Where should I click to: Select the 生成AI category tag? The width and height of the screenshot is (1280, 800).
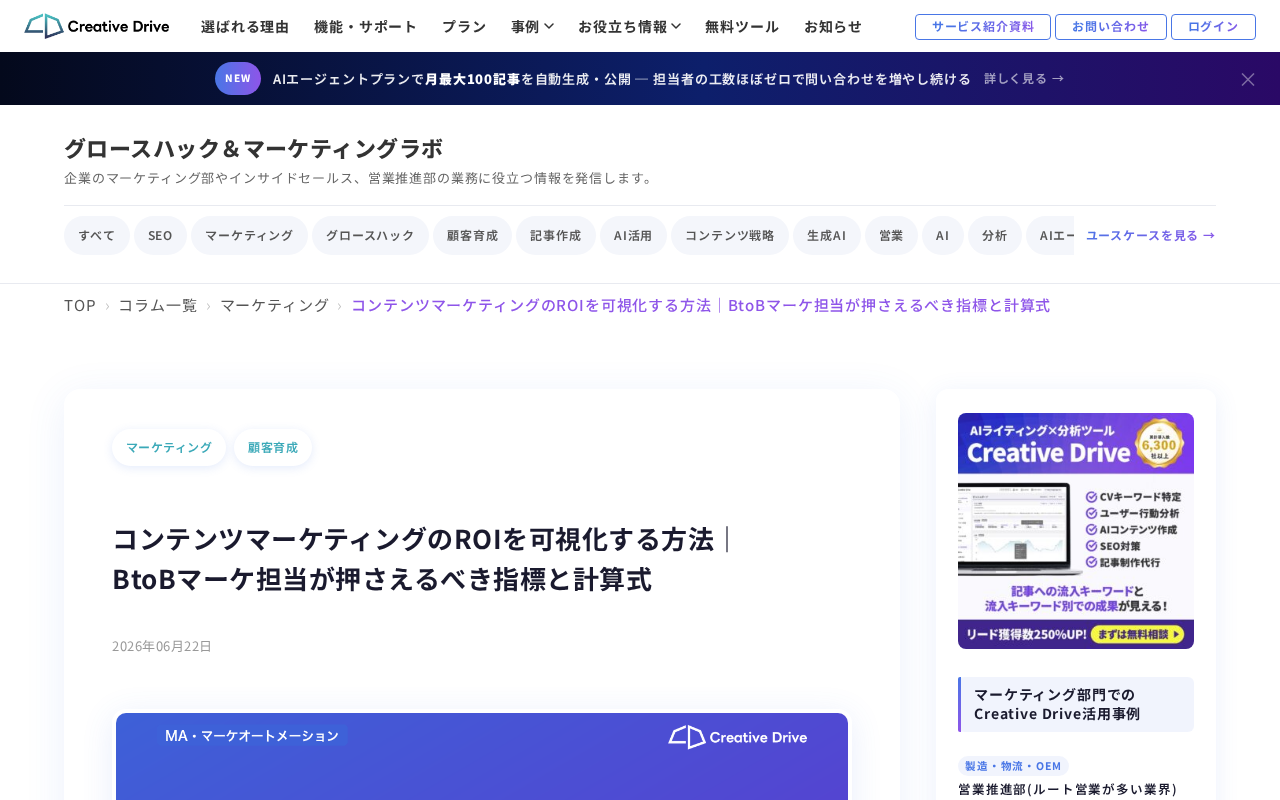coord(827,236)
